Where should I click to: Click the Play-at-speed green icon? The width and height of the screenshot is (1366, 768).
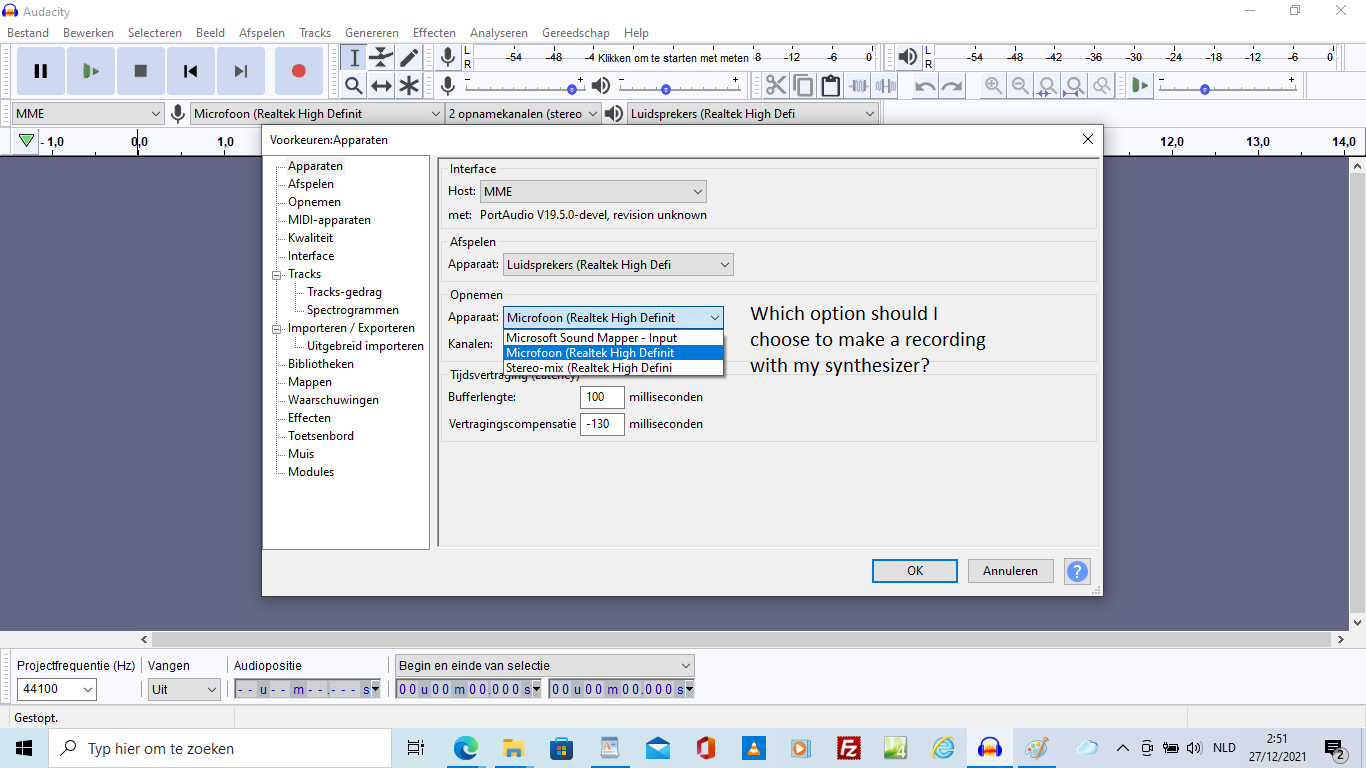point(1140,85)
